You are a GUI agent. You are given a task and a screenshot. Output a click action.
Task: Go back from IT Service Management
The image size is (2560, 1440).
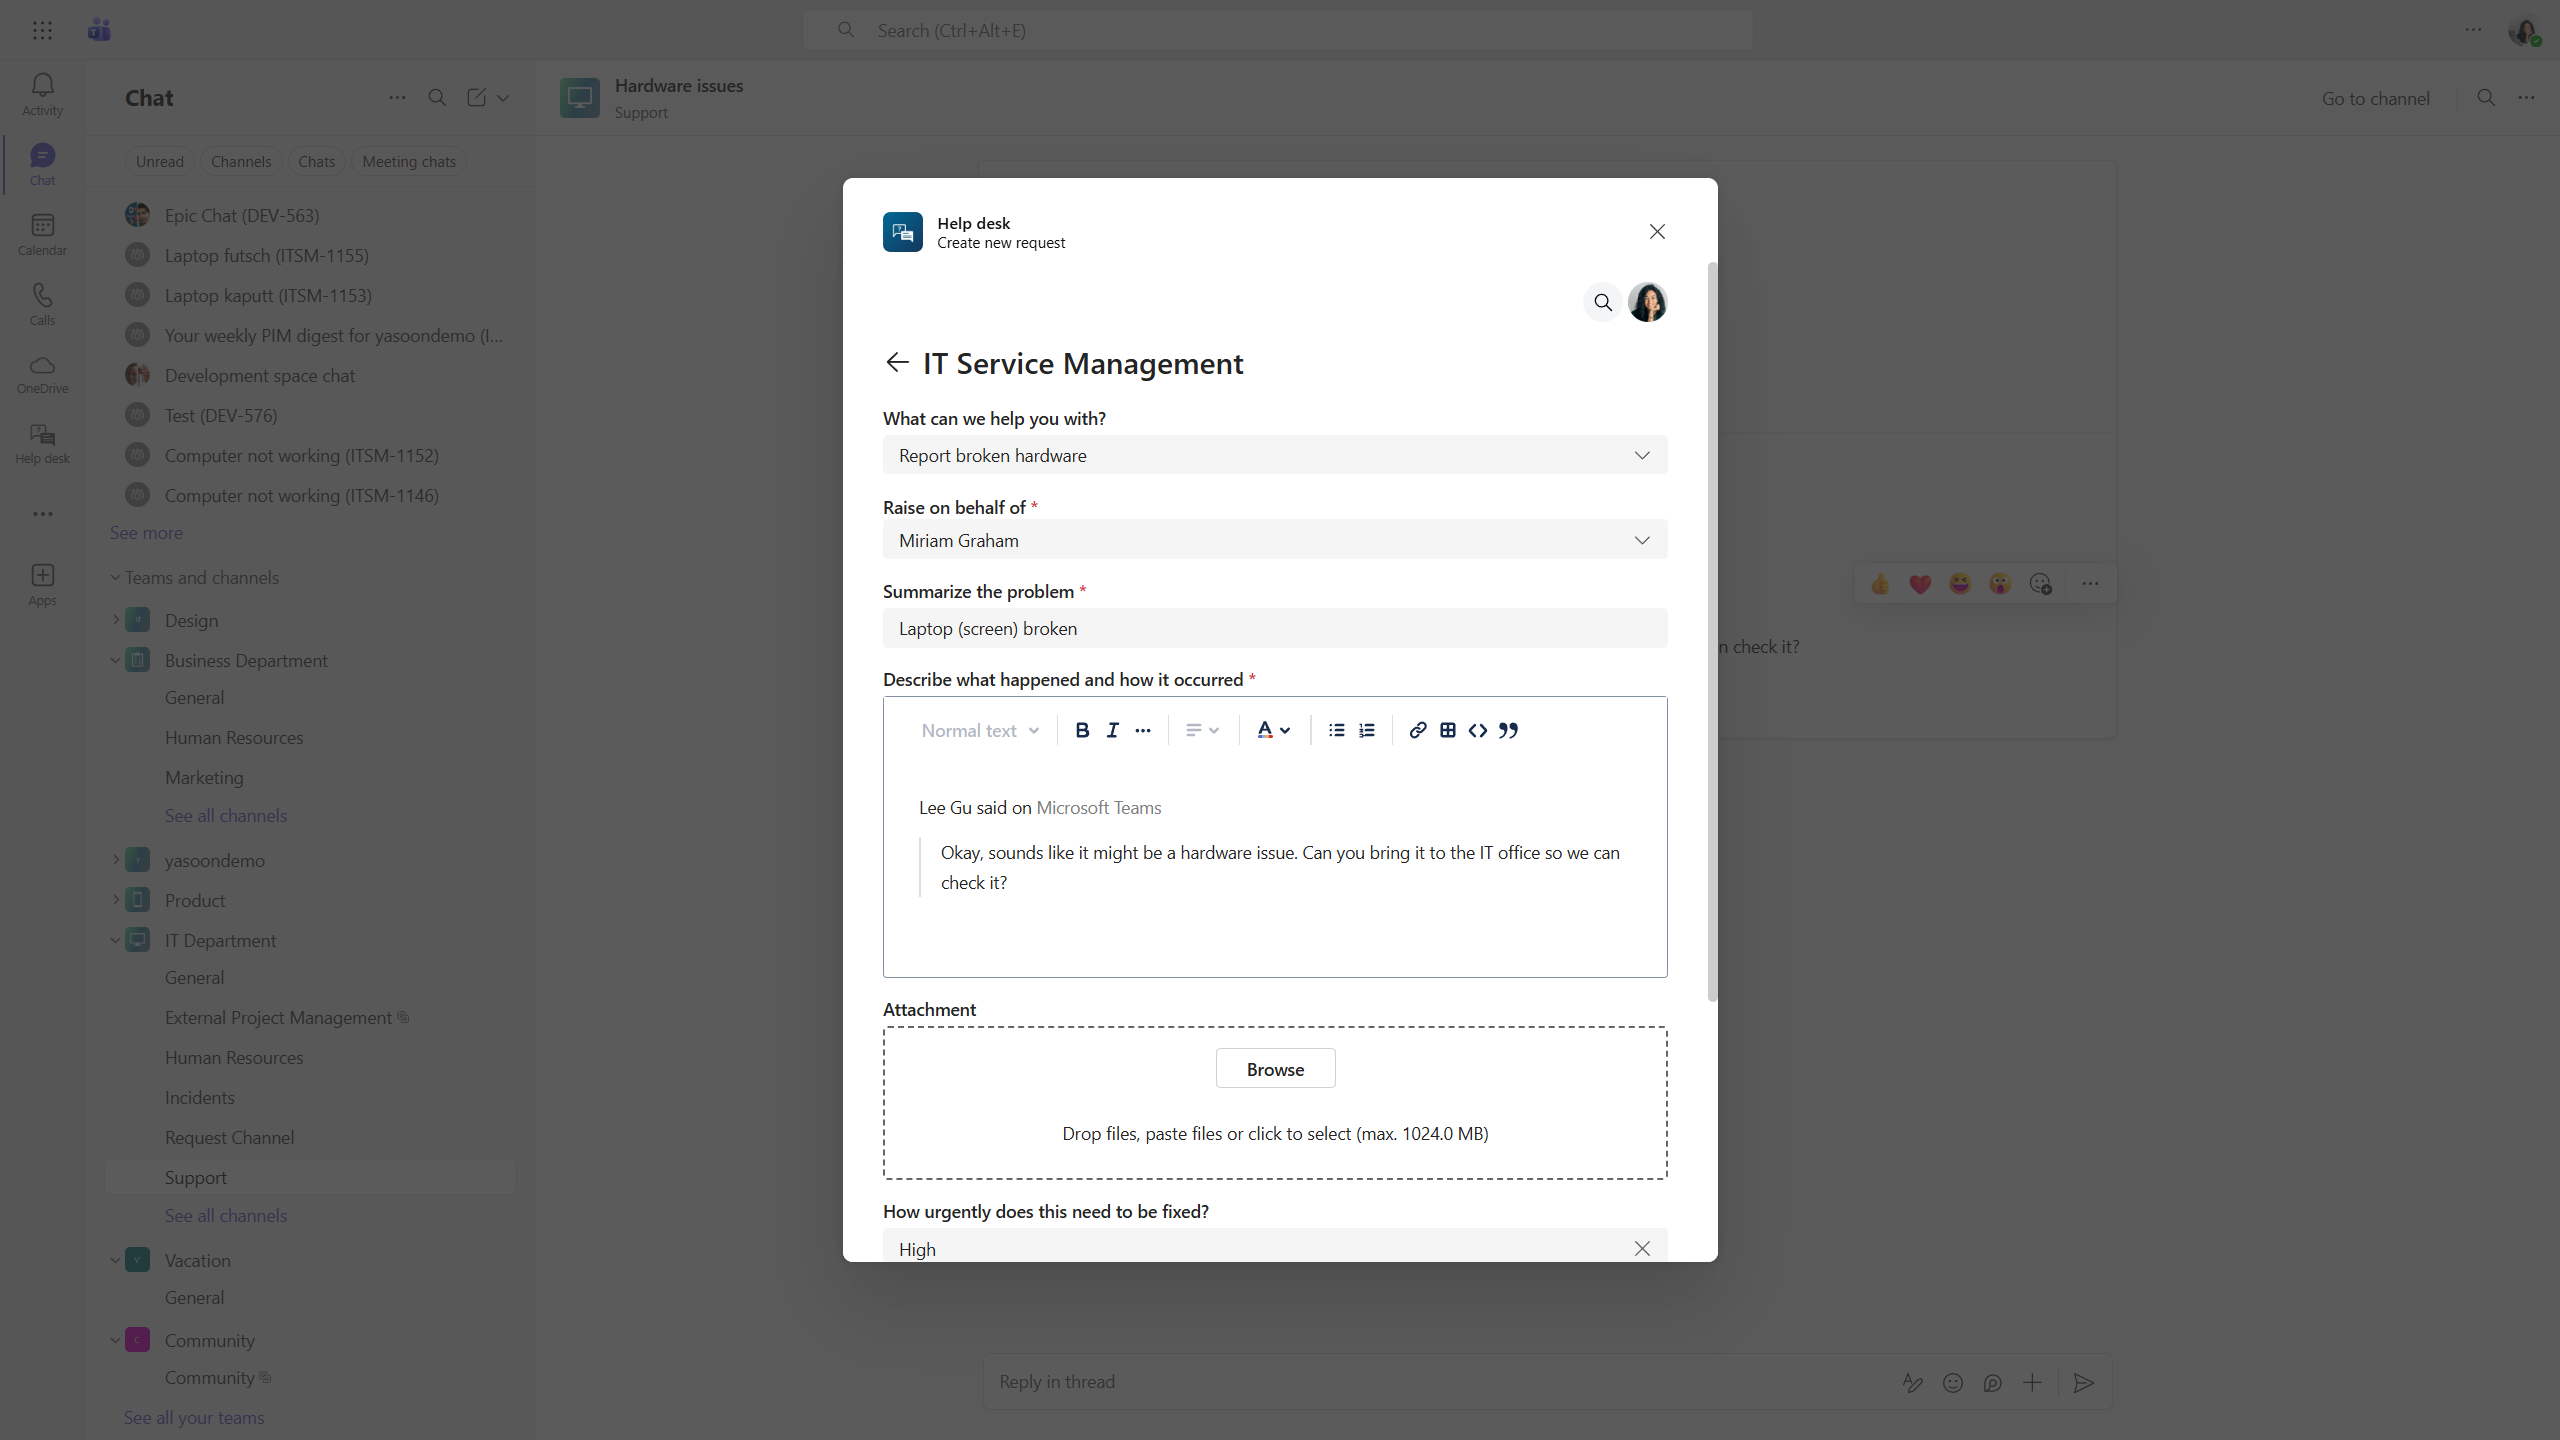click(x=897, y=362)
